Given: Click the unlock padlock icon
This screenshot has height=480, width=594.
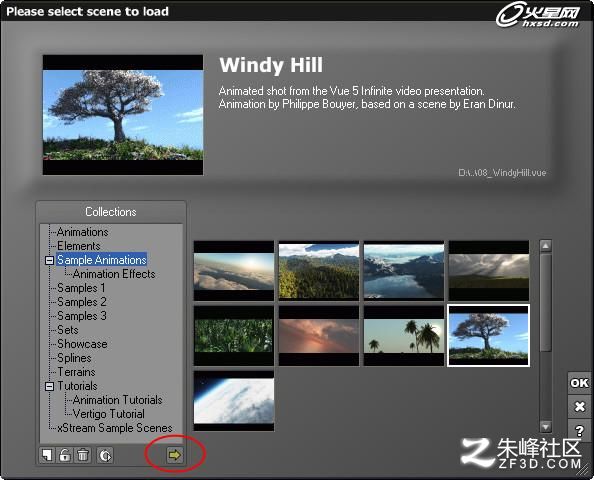Looking at the screenshot, I should coord(65,455).
